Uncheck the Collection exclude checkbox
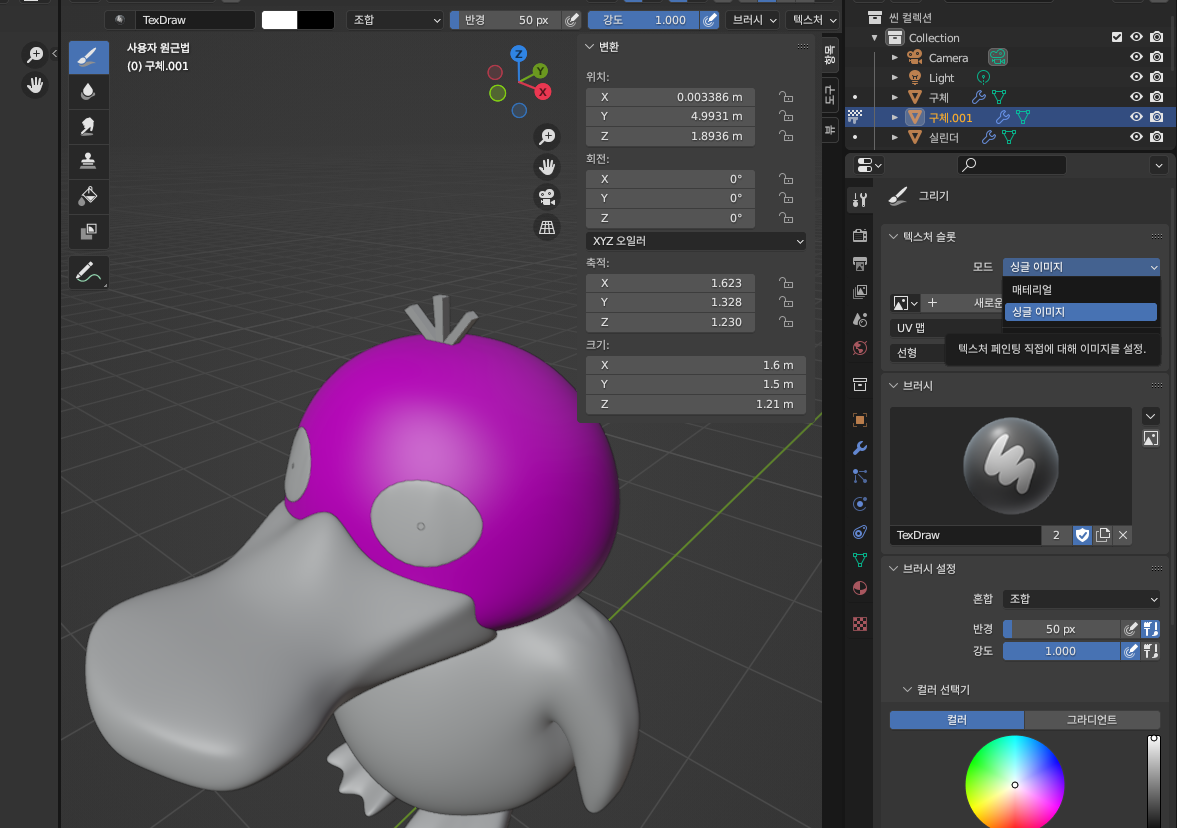 1116,37
